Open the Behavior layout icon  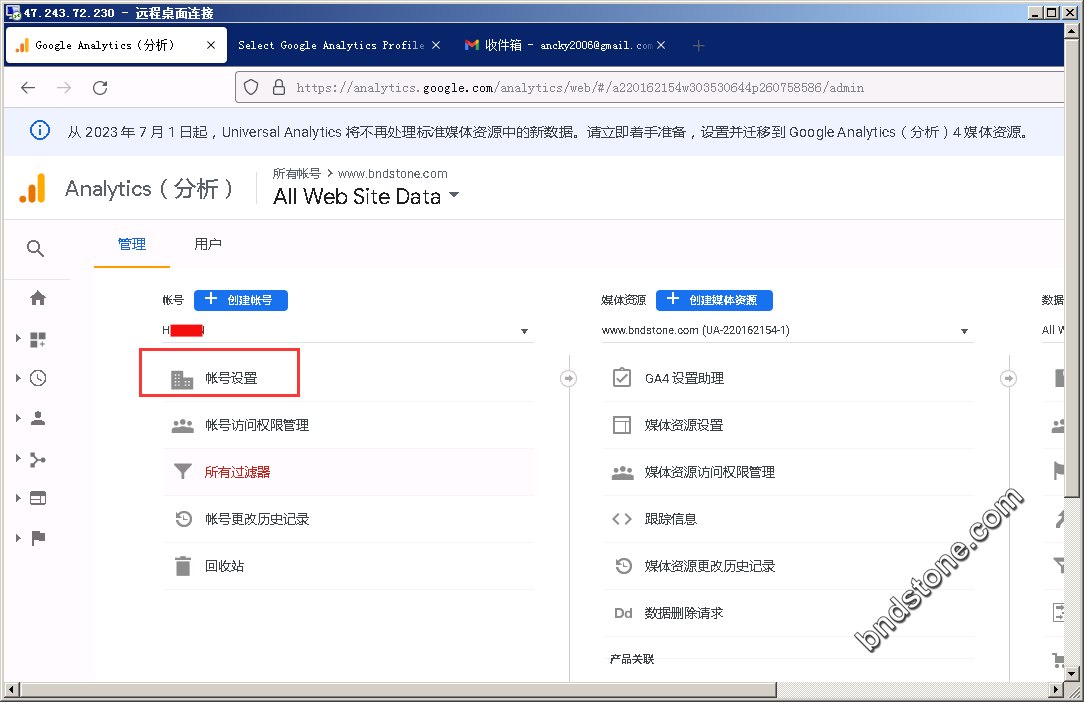tap(38, 498)
